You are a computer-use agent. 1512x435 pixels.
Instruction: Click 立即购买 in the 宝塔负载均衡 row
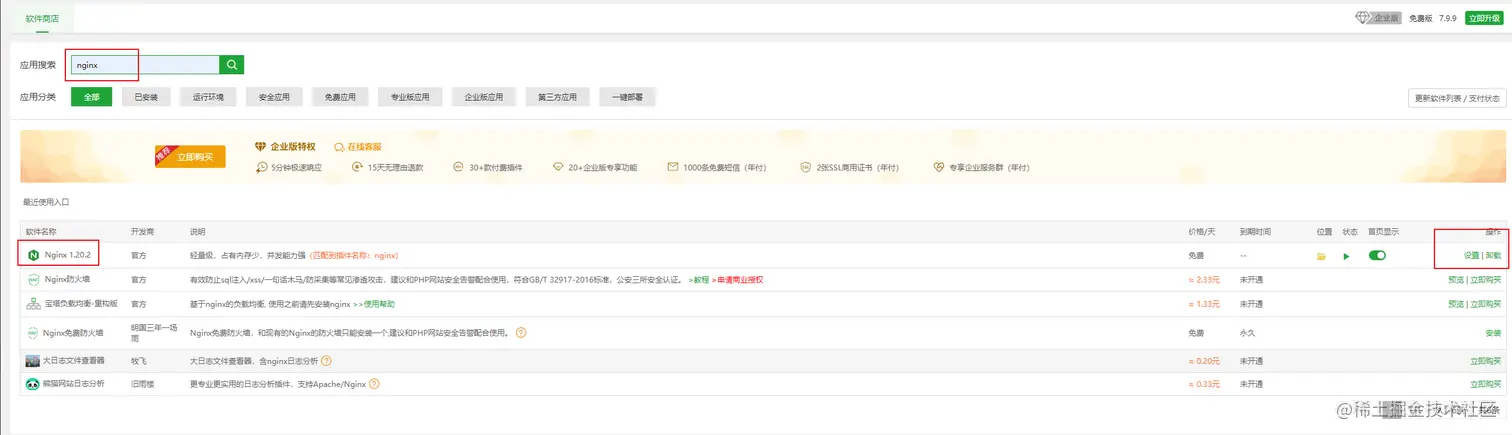point(1485,304)
